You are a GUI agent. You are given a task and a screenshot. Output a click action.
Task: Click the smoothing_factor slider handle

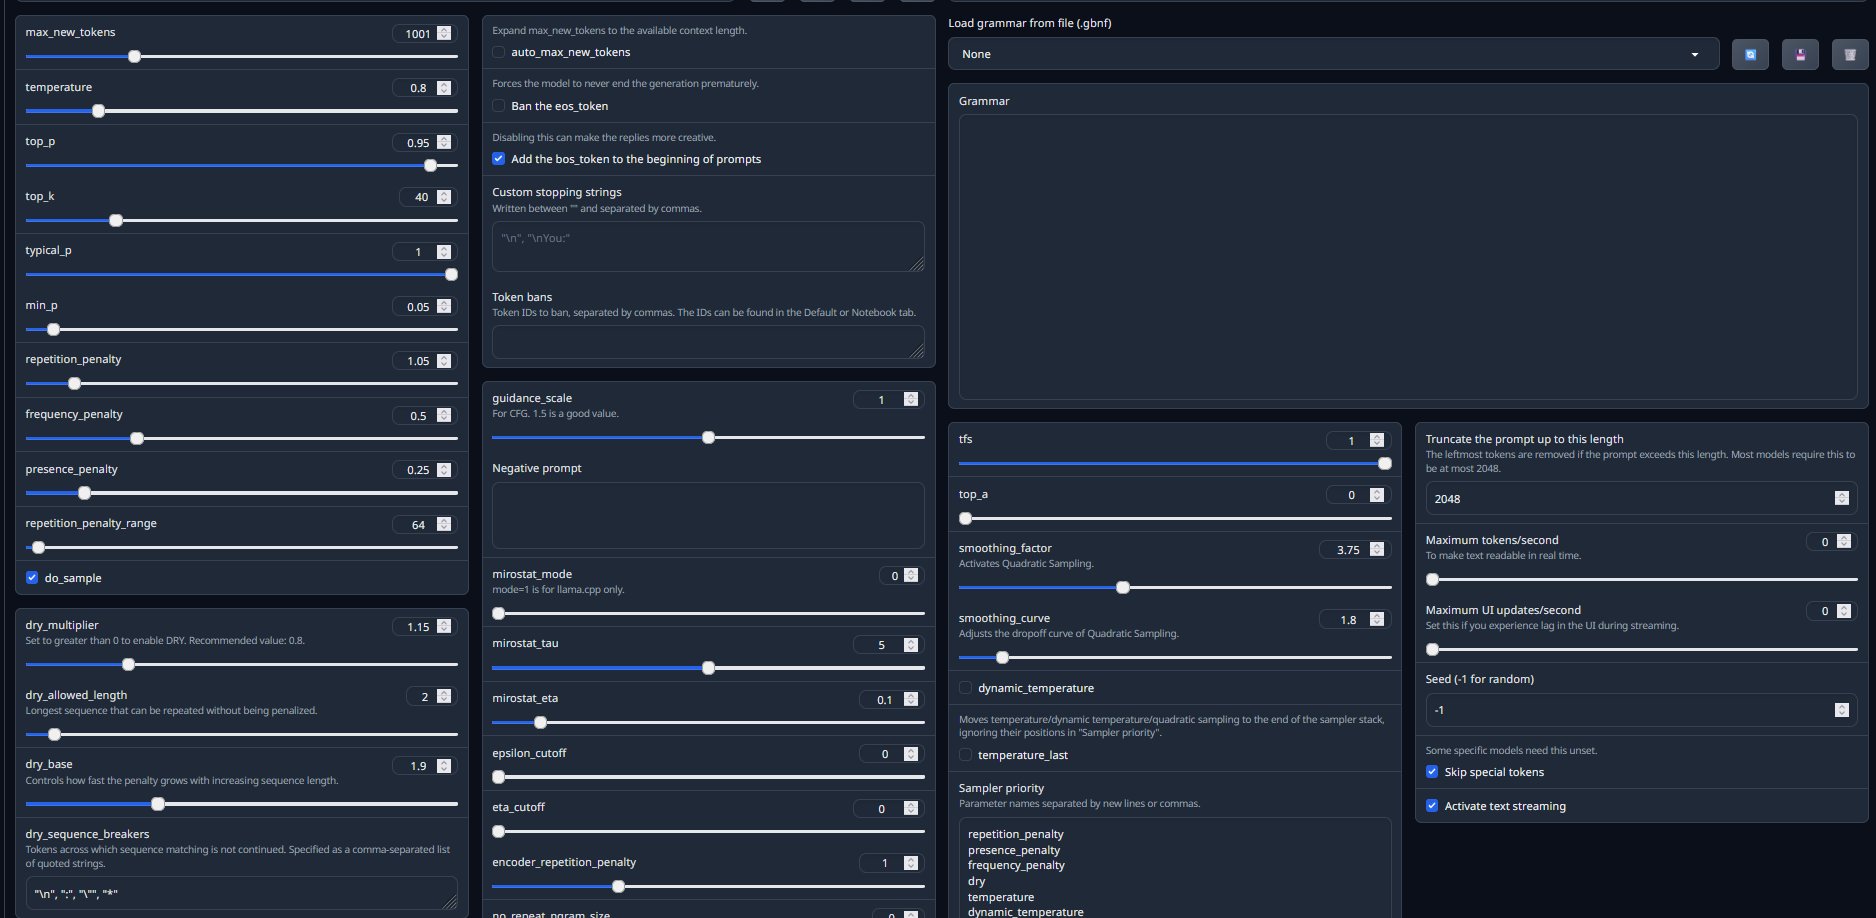1123,588
